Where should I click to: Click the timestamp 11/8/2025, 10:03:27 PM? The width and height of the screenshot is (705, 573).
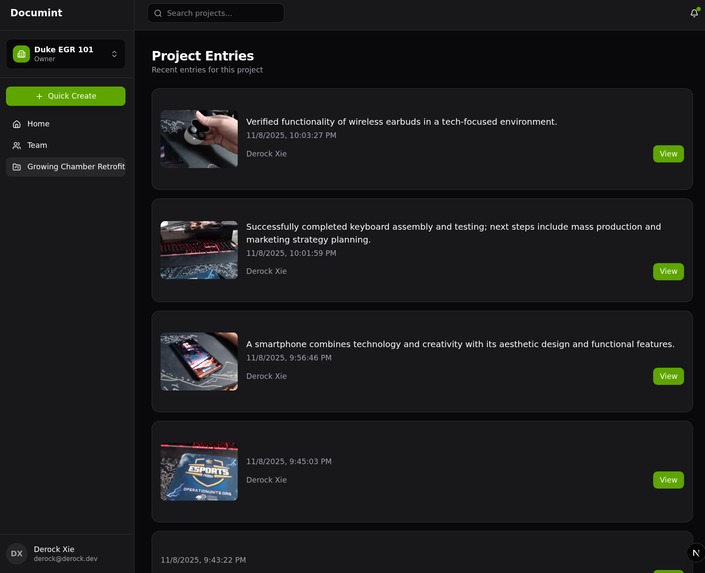tap(291, 135)
